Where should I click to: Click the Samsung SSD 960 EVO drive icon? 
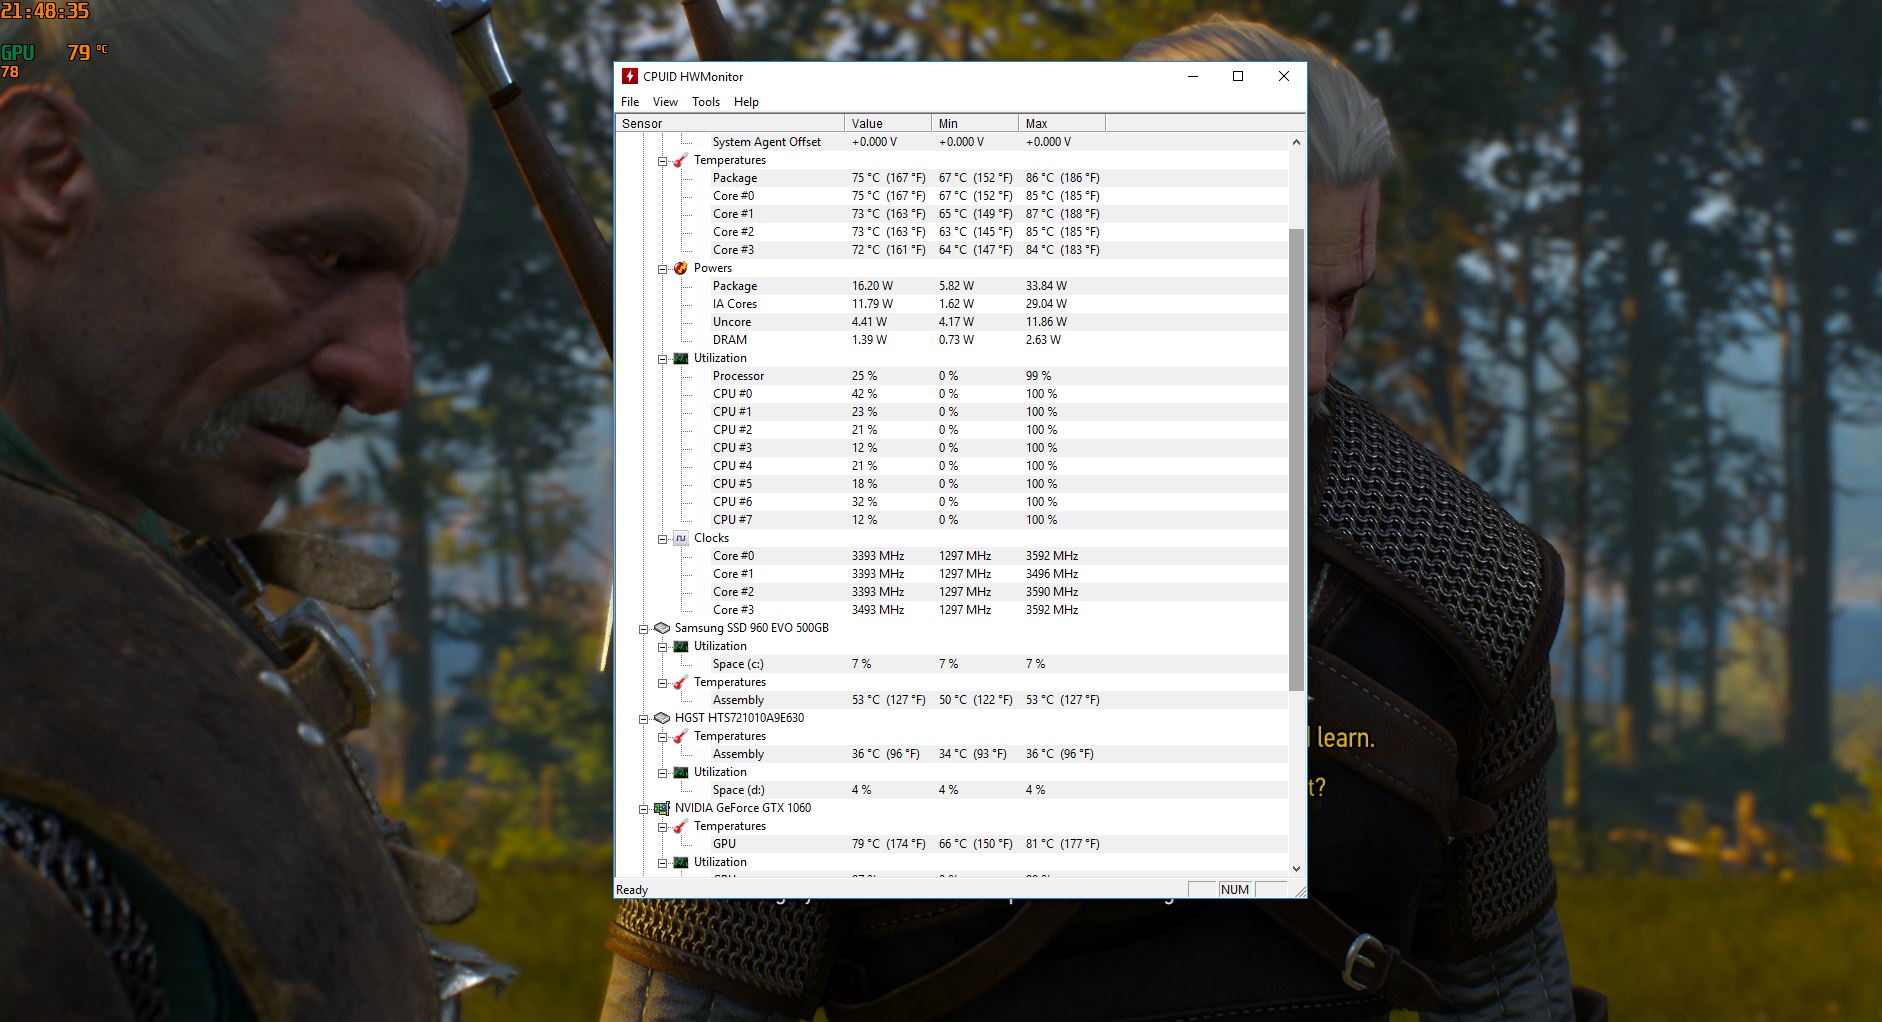coord(661,628)
